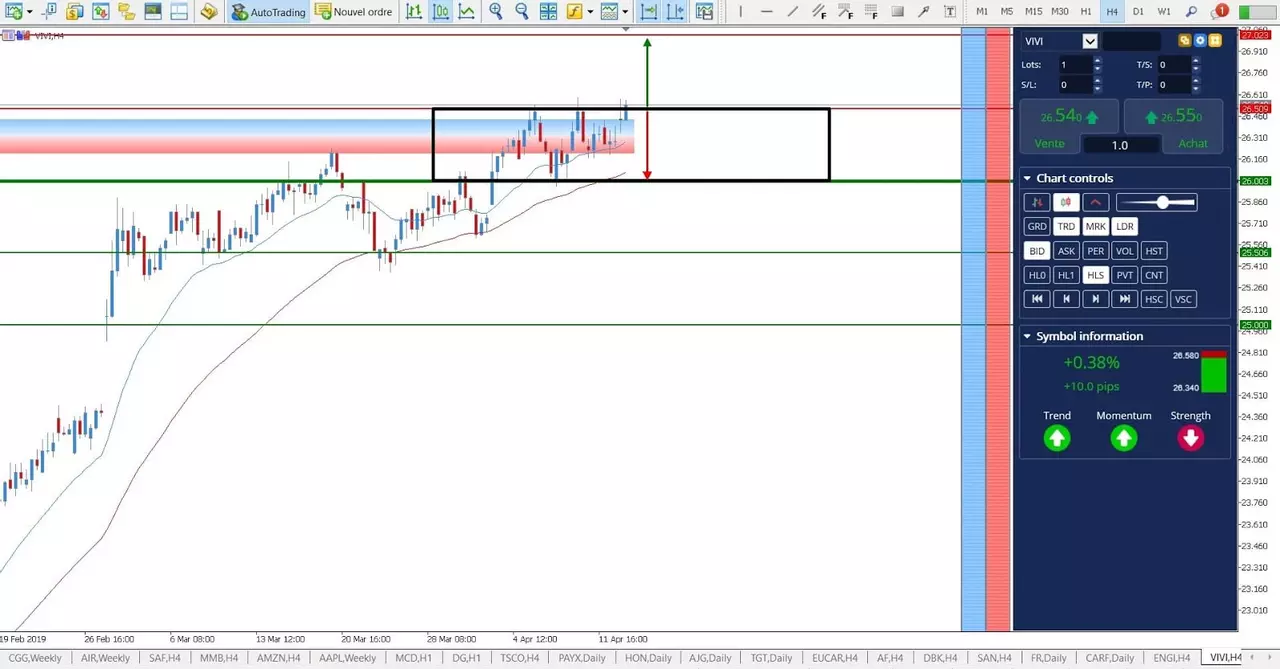Image resolution: width=1280 pixels, height=669 pixels.
Task: Open the indicators list icon
Action: pos(574,12)
